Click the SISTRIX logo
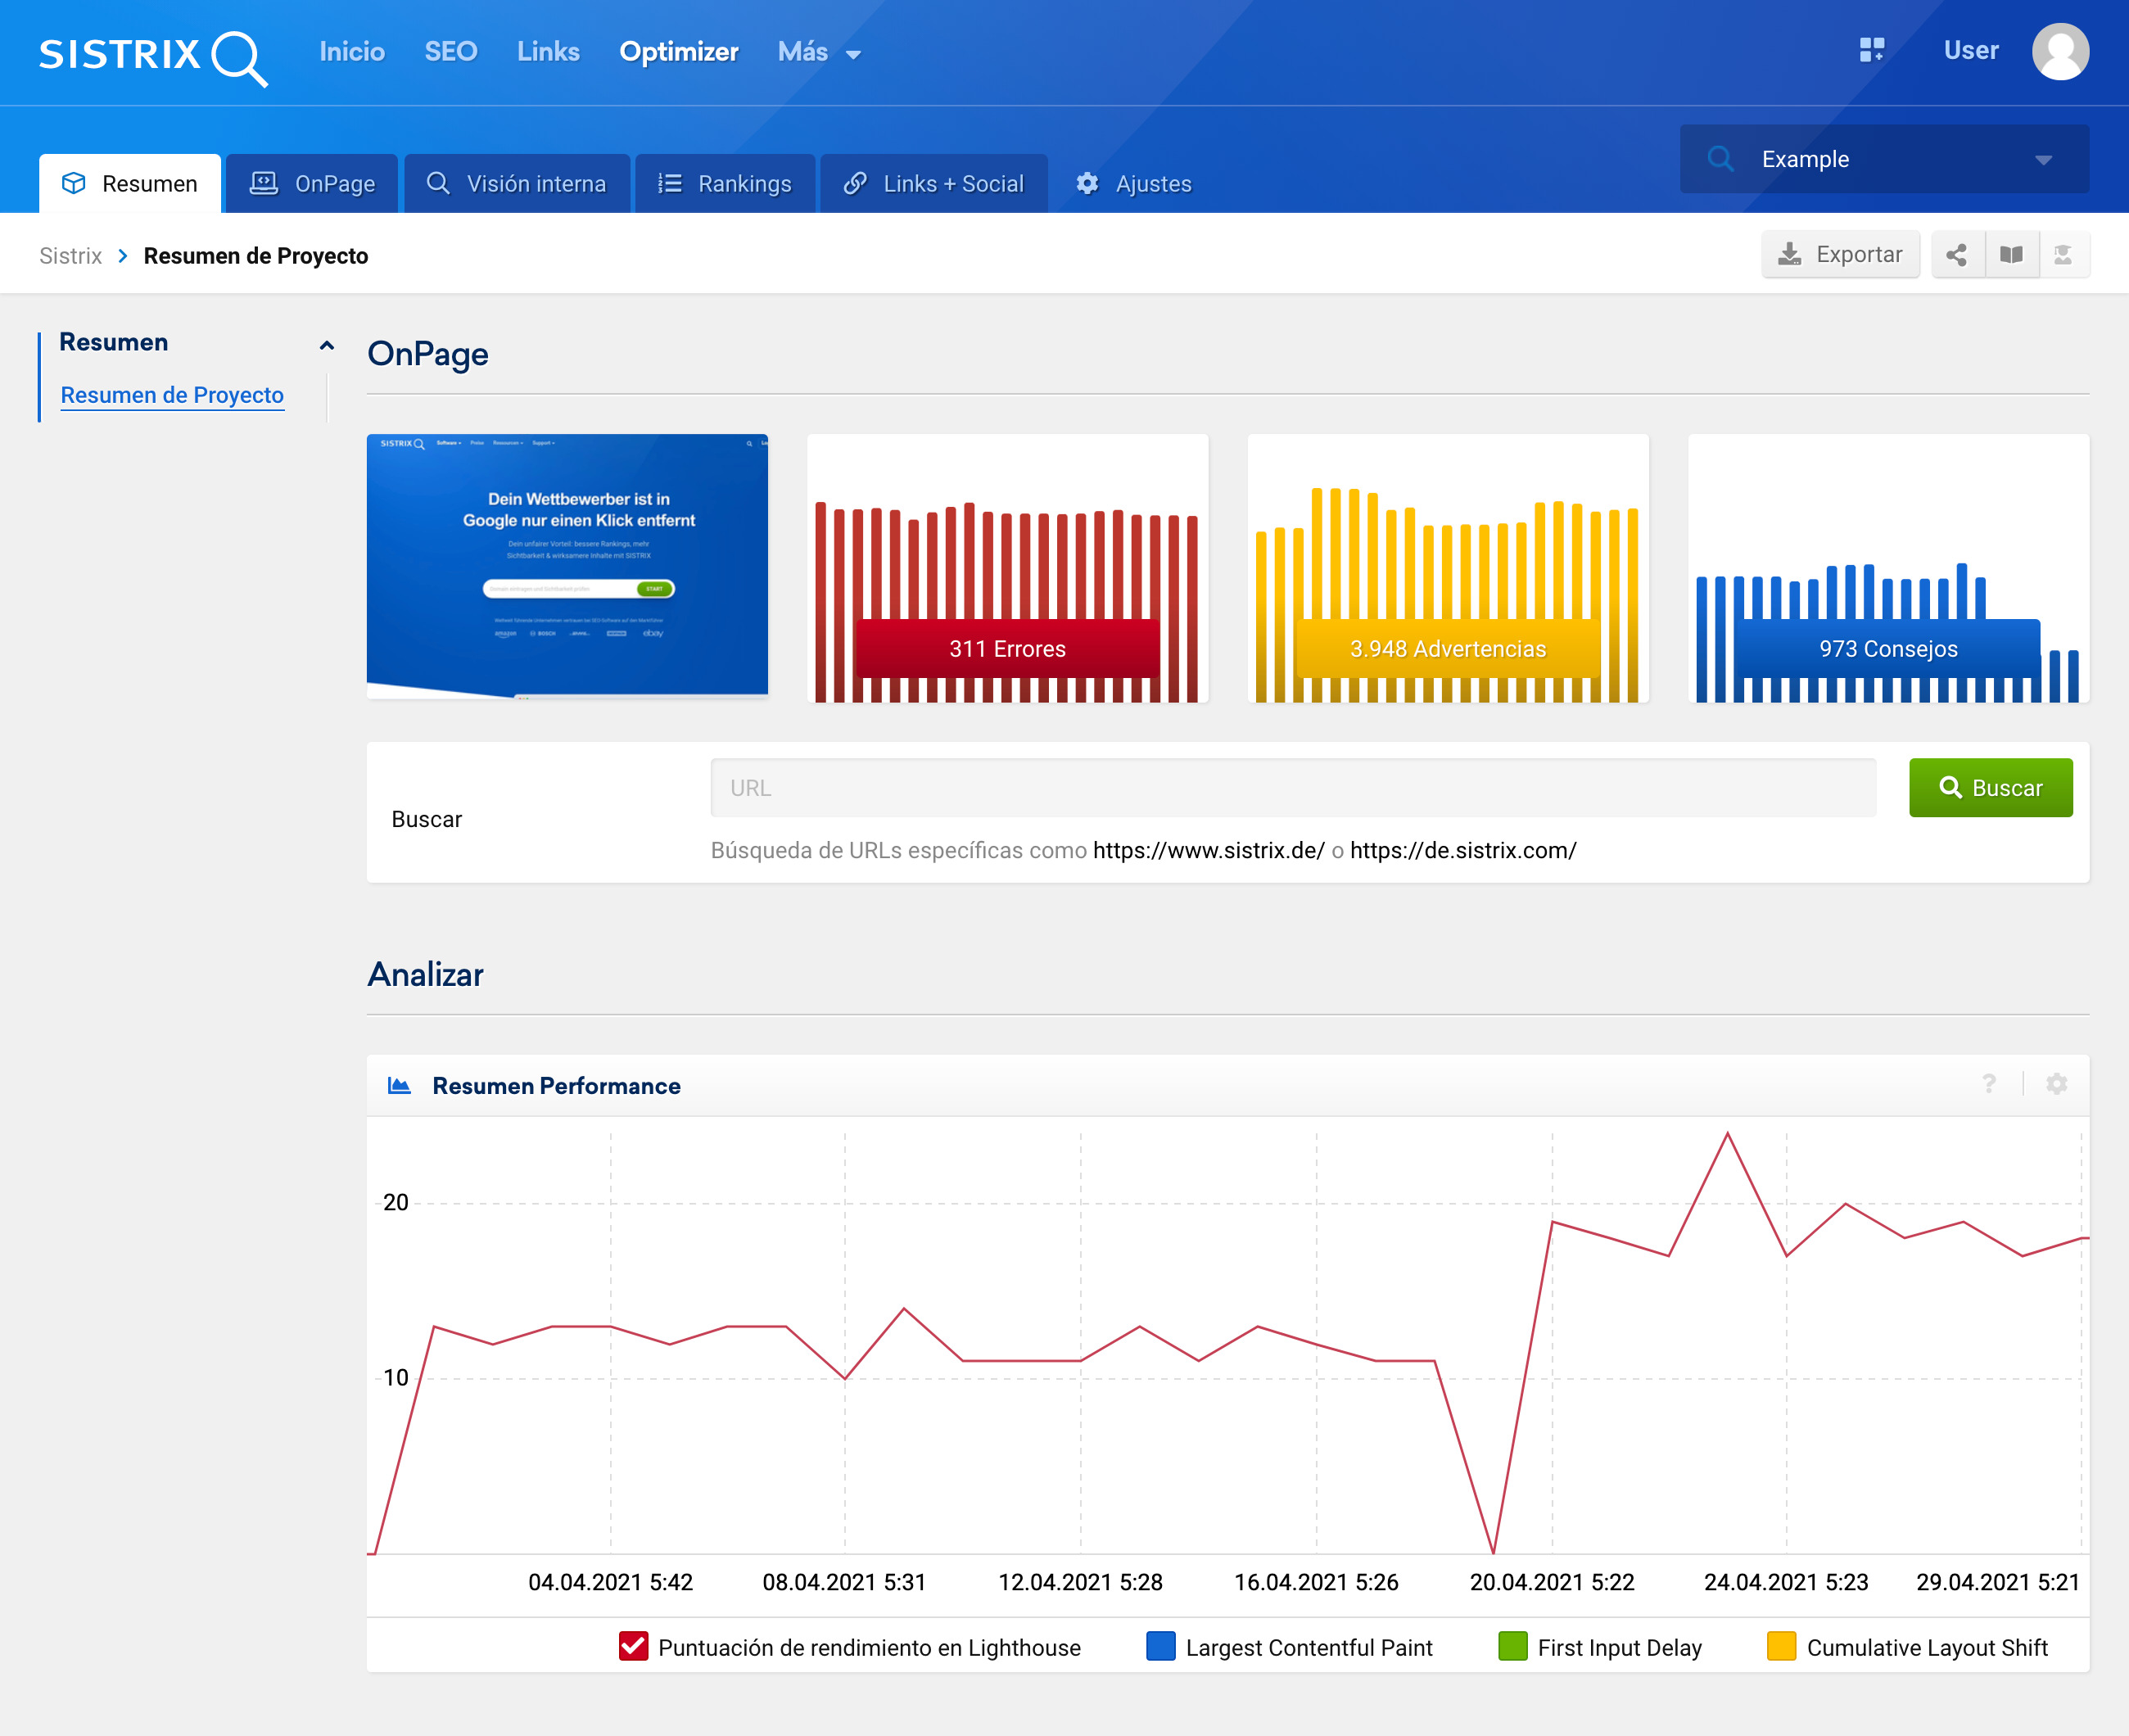This screenshot has width=2129, height=1736. (x=152, y=55)
